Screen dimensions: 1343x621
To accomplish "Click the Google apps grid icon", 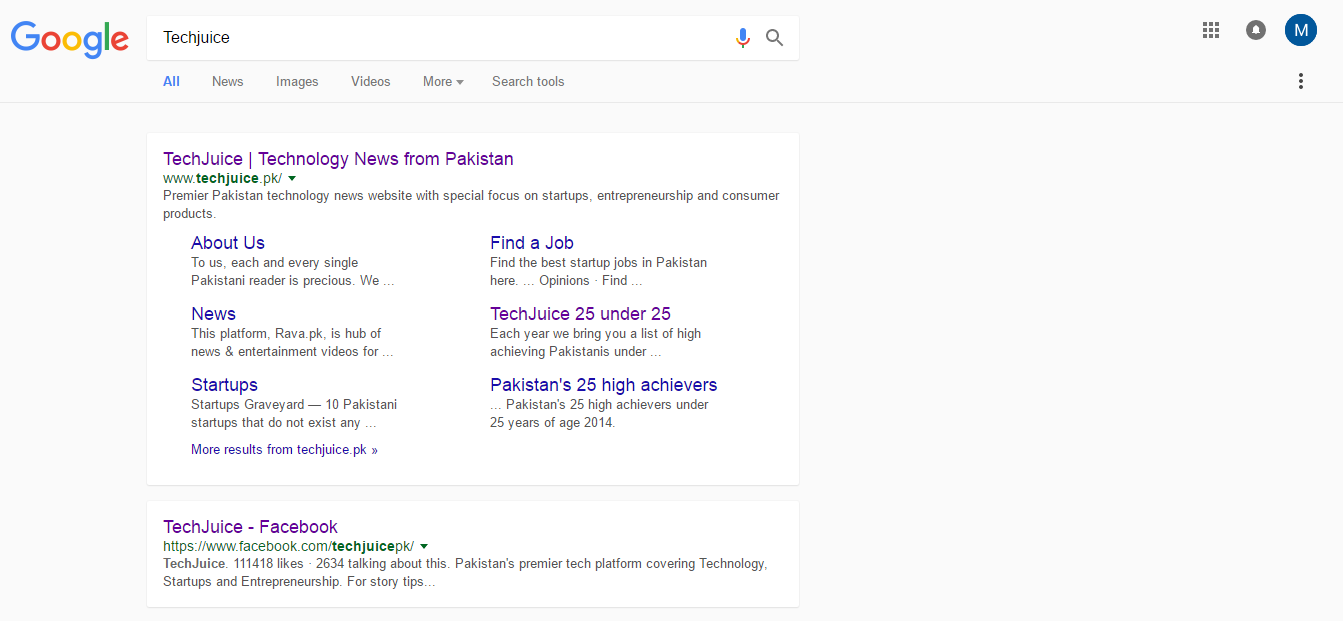I will pos(1211,30).
